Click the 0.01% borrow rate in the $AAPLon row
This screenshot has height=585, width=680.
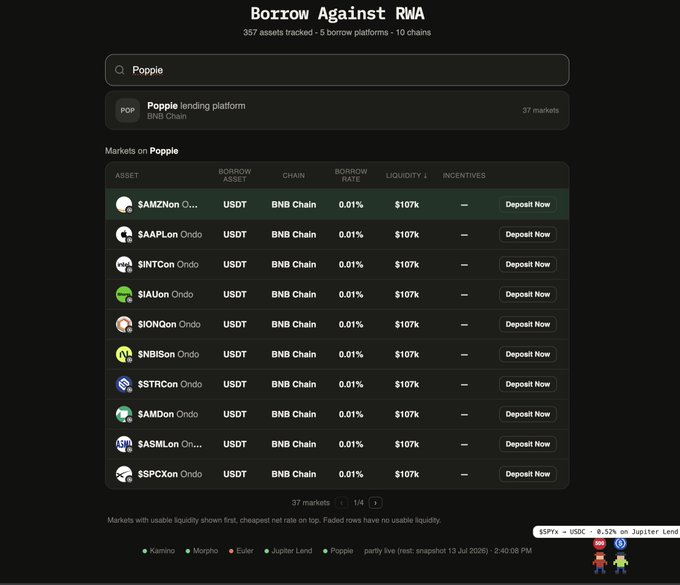click(x=351, y=234)
